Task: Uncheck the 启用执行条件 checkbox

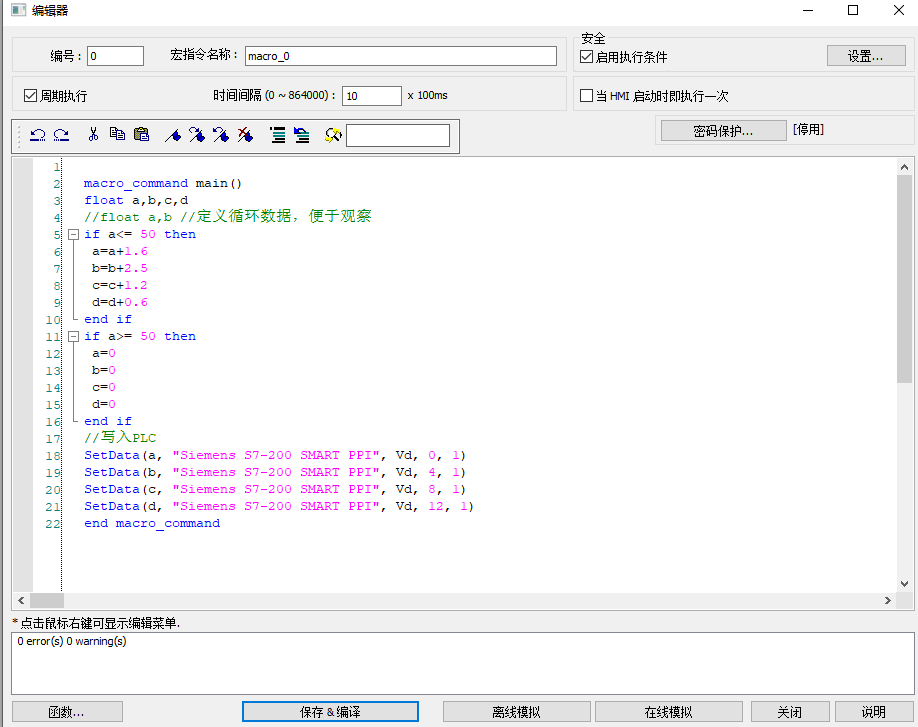Action: click(x=587, y=57)
